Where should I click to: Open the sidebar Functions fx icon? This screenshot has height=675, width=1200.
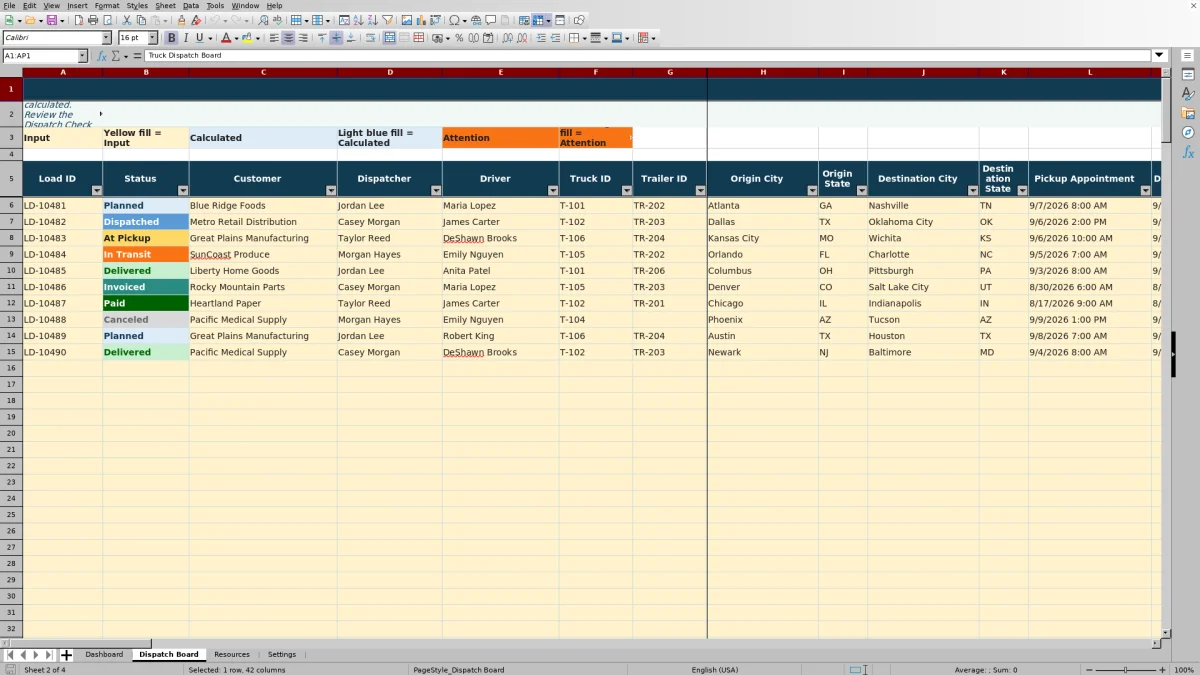click(1188, 152)
